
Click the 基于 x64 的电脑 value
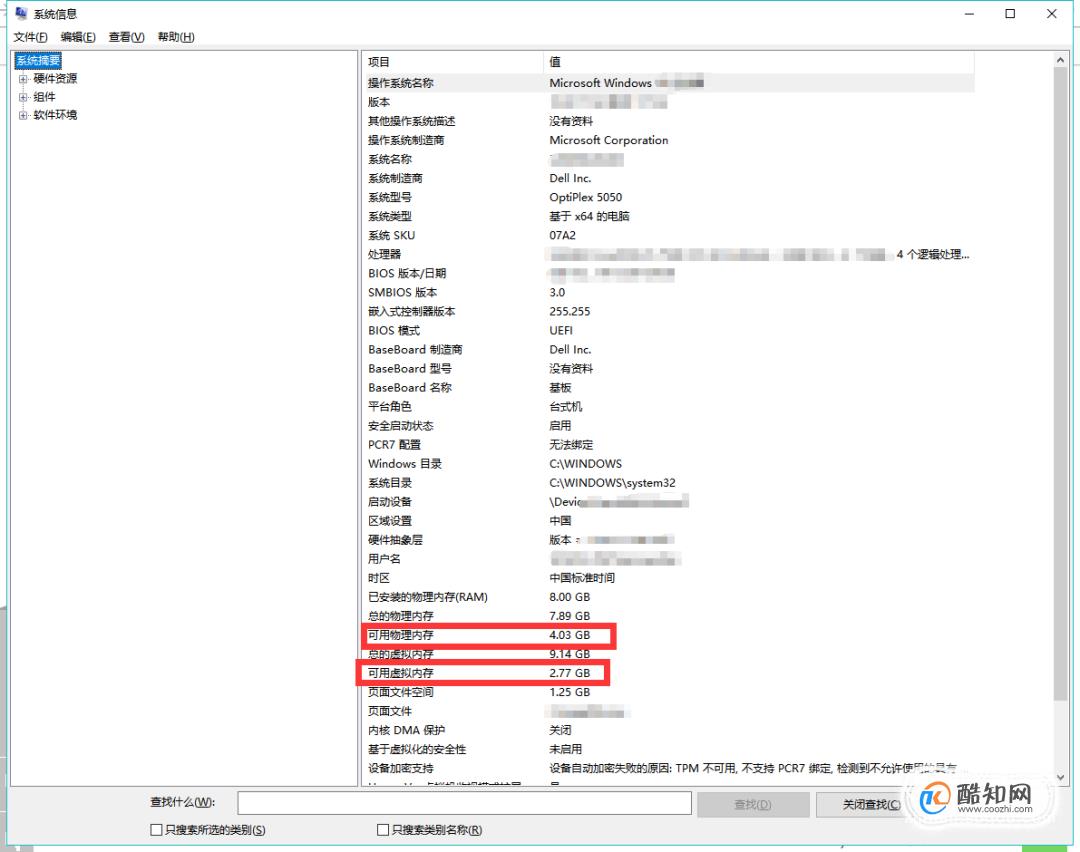coord(589,216)
